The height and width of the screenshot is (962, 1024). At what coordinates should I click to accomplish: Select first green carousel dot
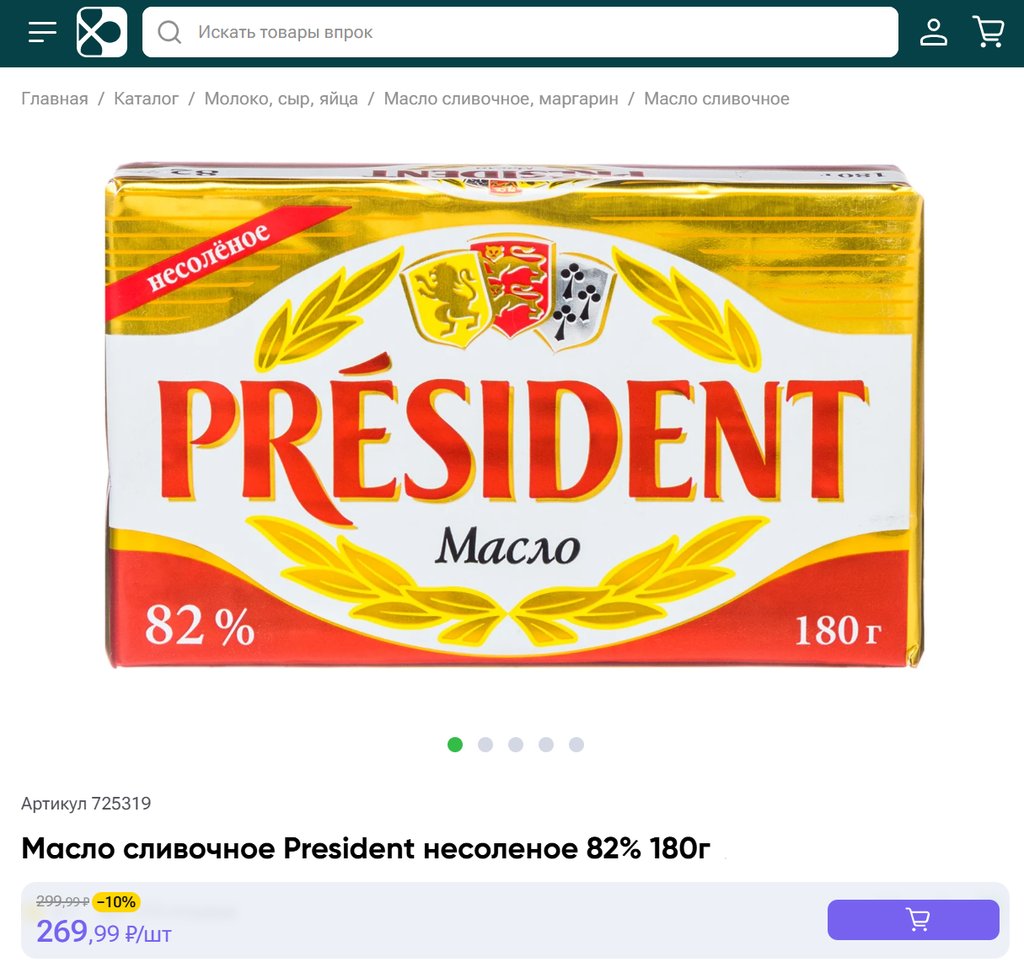455,745
